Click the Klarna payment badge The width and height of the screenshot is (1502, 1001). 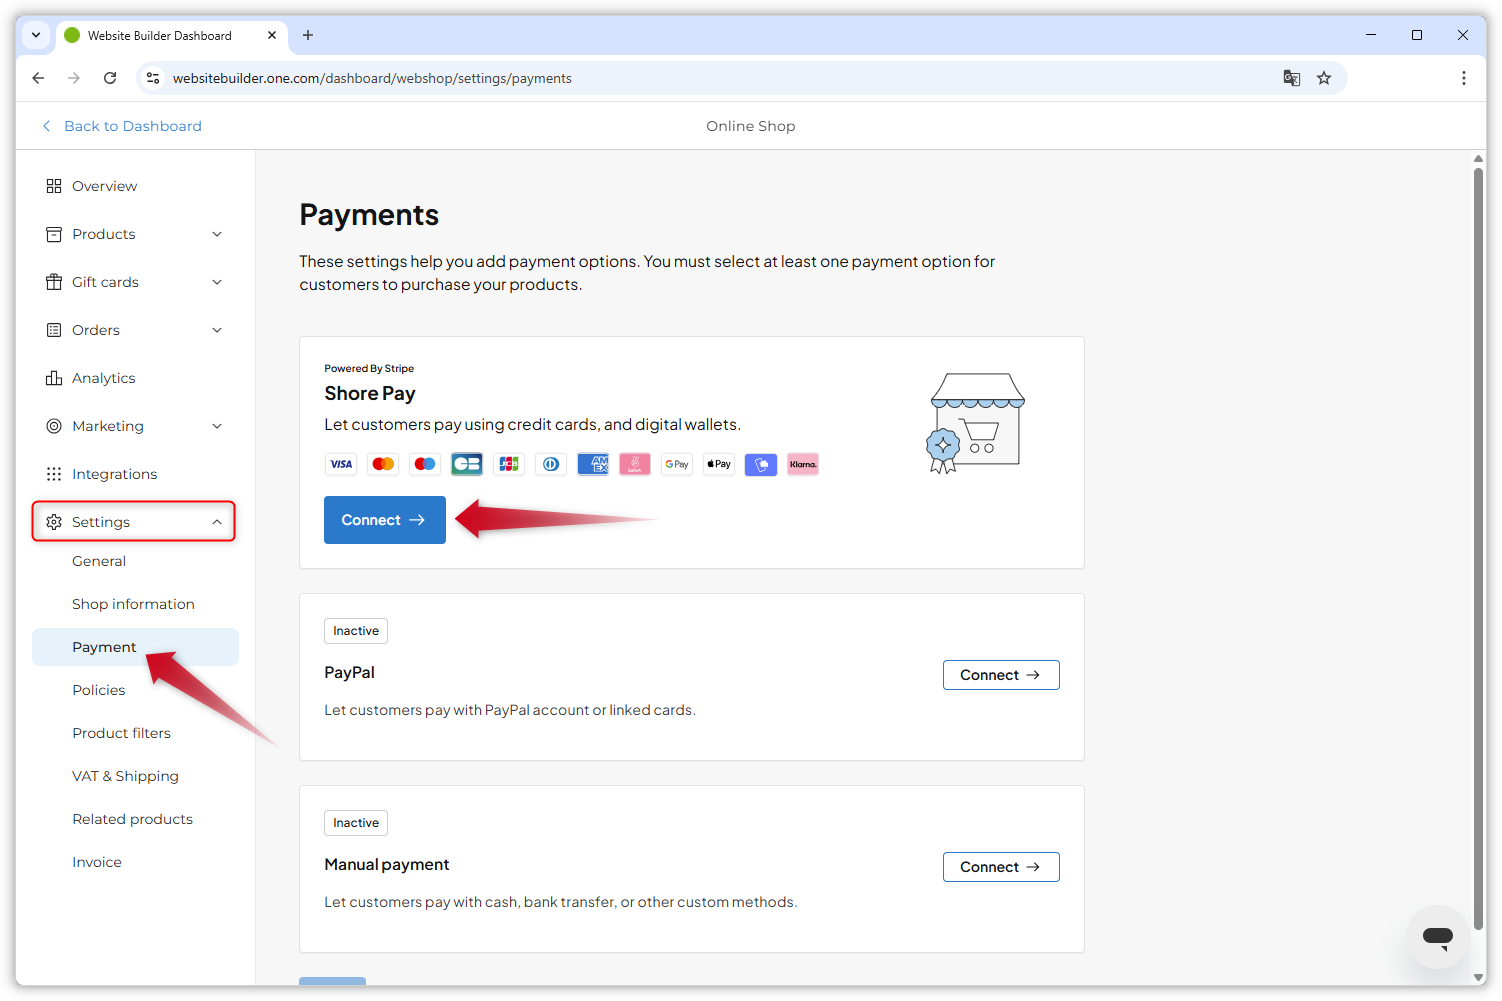pos(802,463)
